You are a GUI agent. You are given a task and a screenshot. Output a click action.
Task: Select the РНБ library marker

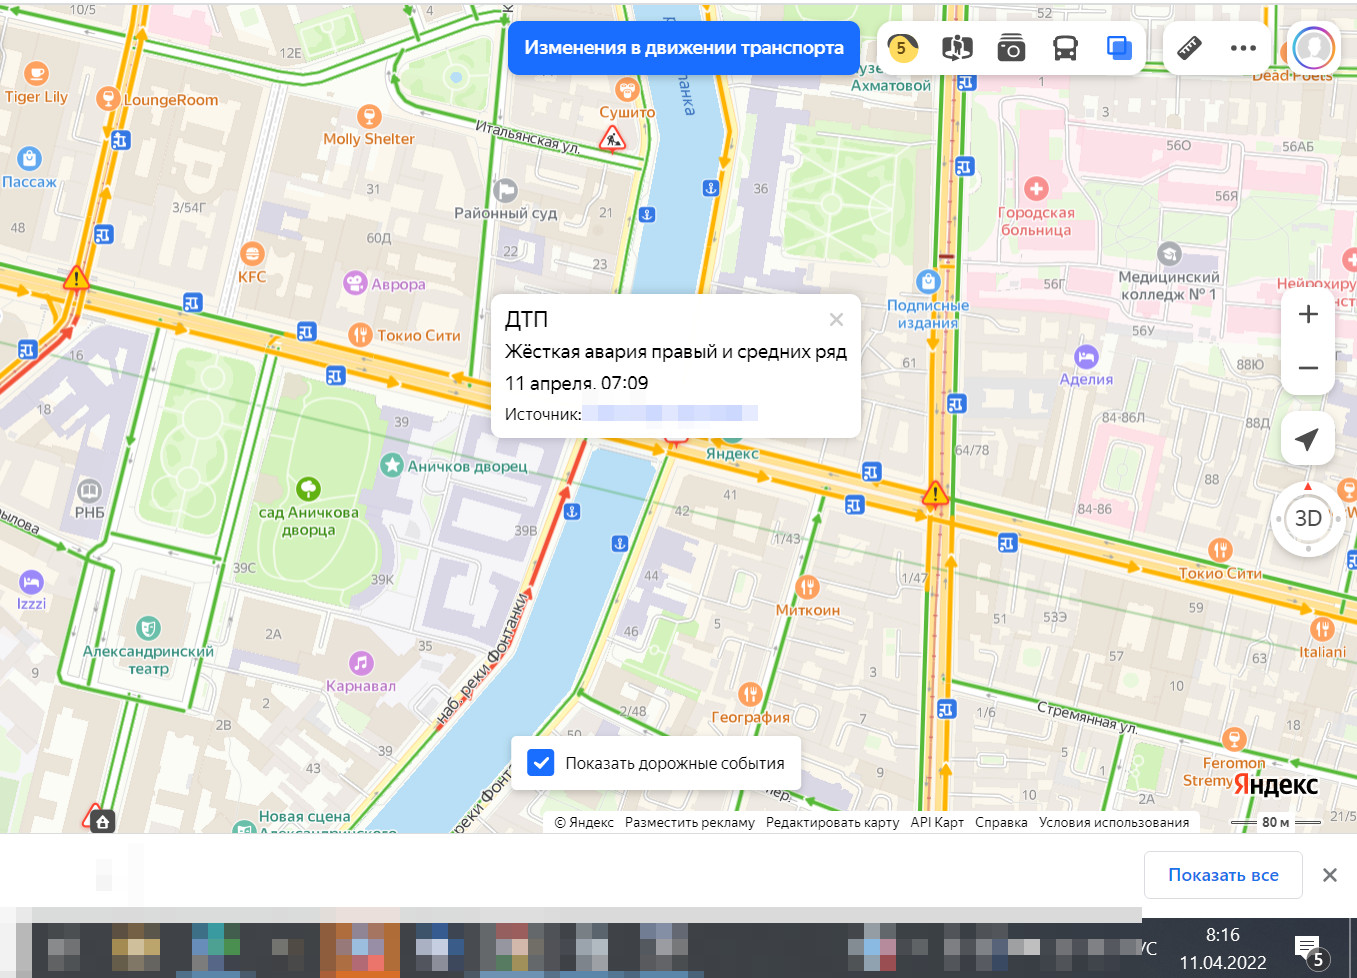pyautogui.click(x=89, y=490)
